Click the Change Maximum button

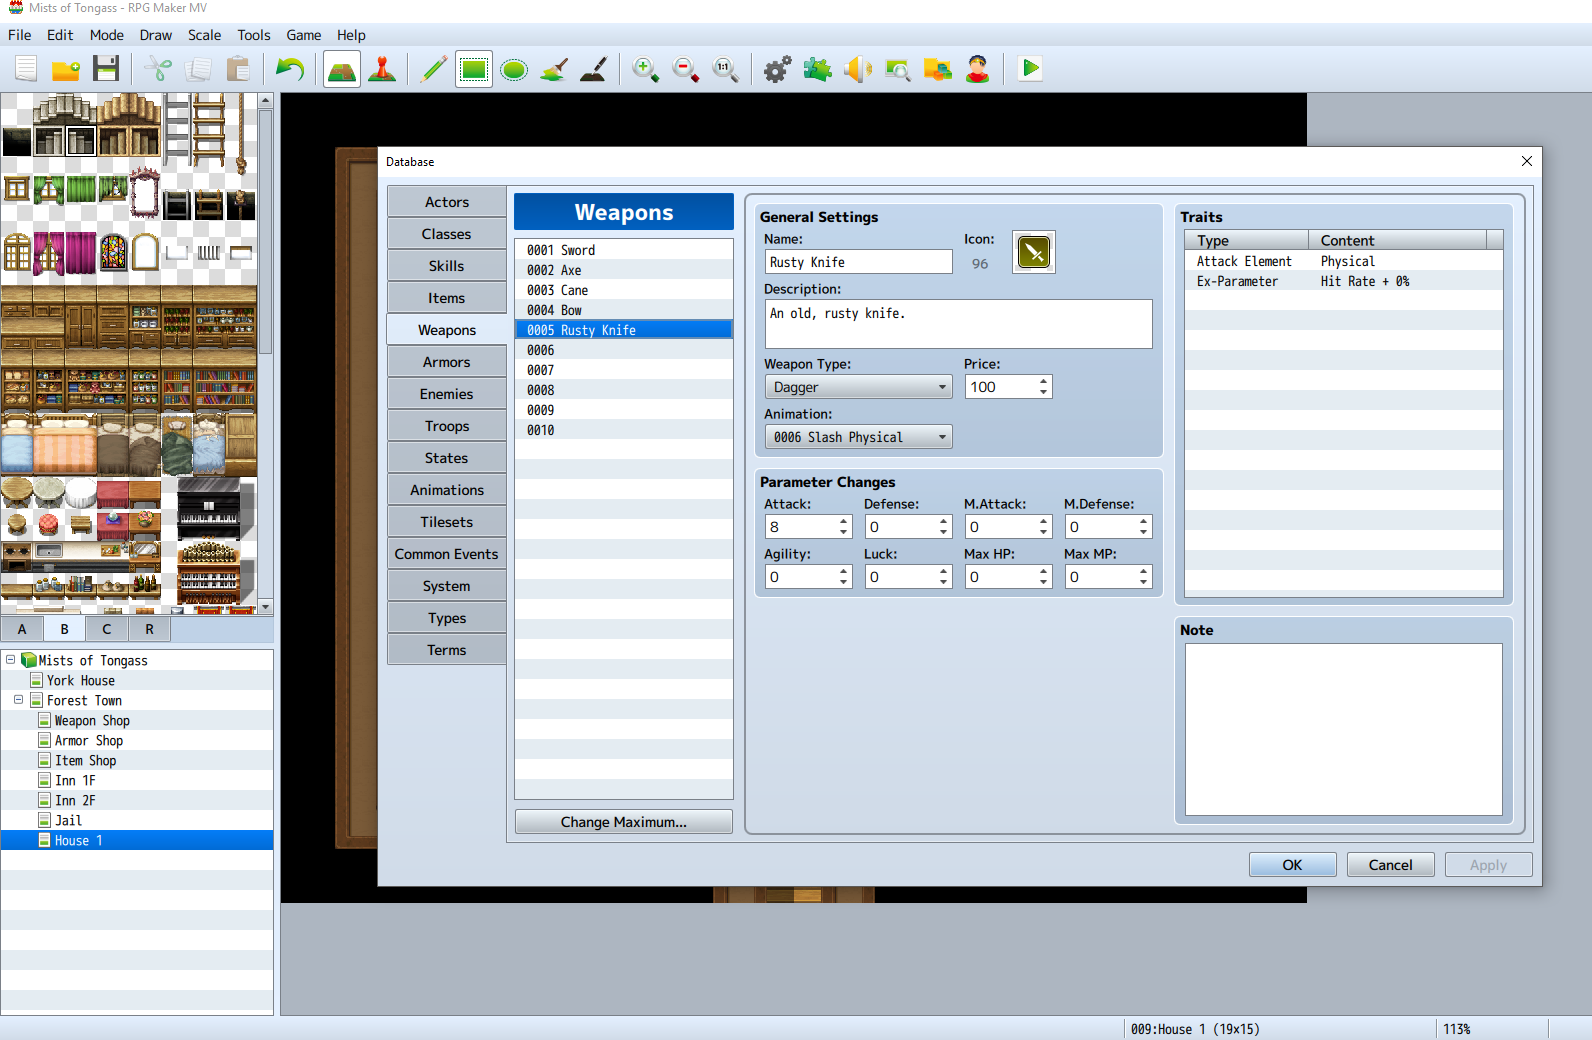coord(623,822)
